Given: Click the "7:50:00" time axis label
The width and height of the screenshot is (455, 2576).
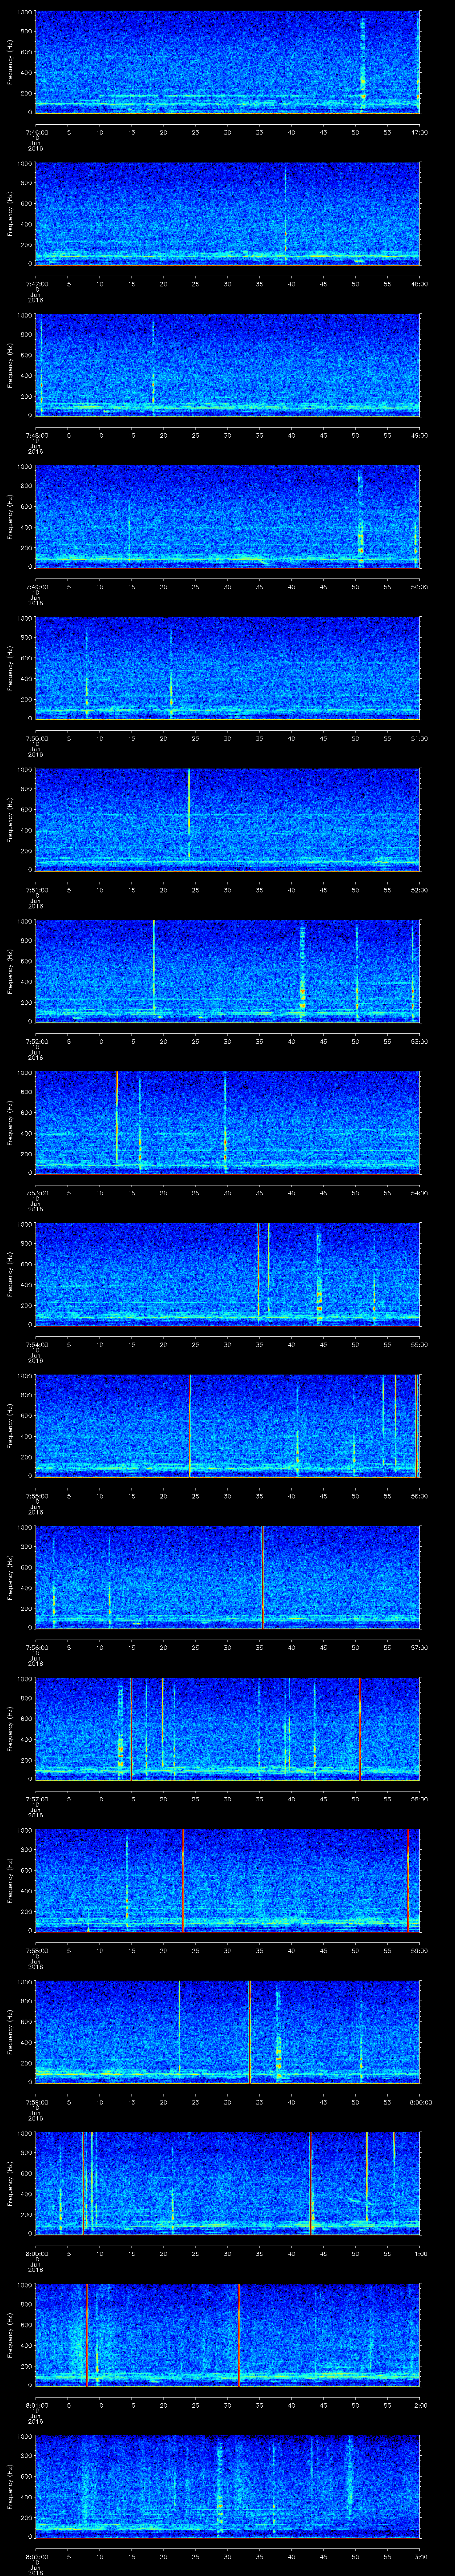Looking at the screenshot, I should pos(36,738).
